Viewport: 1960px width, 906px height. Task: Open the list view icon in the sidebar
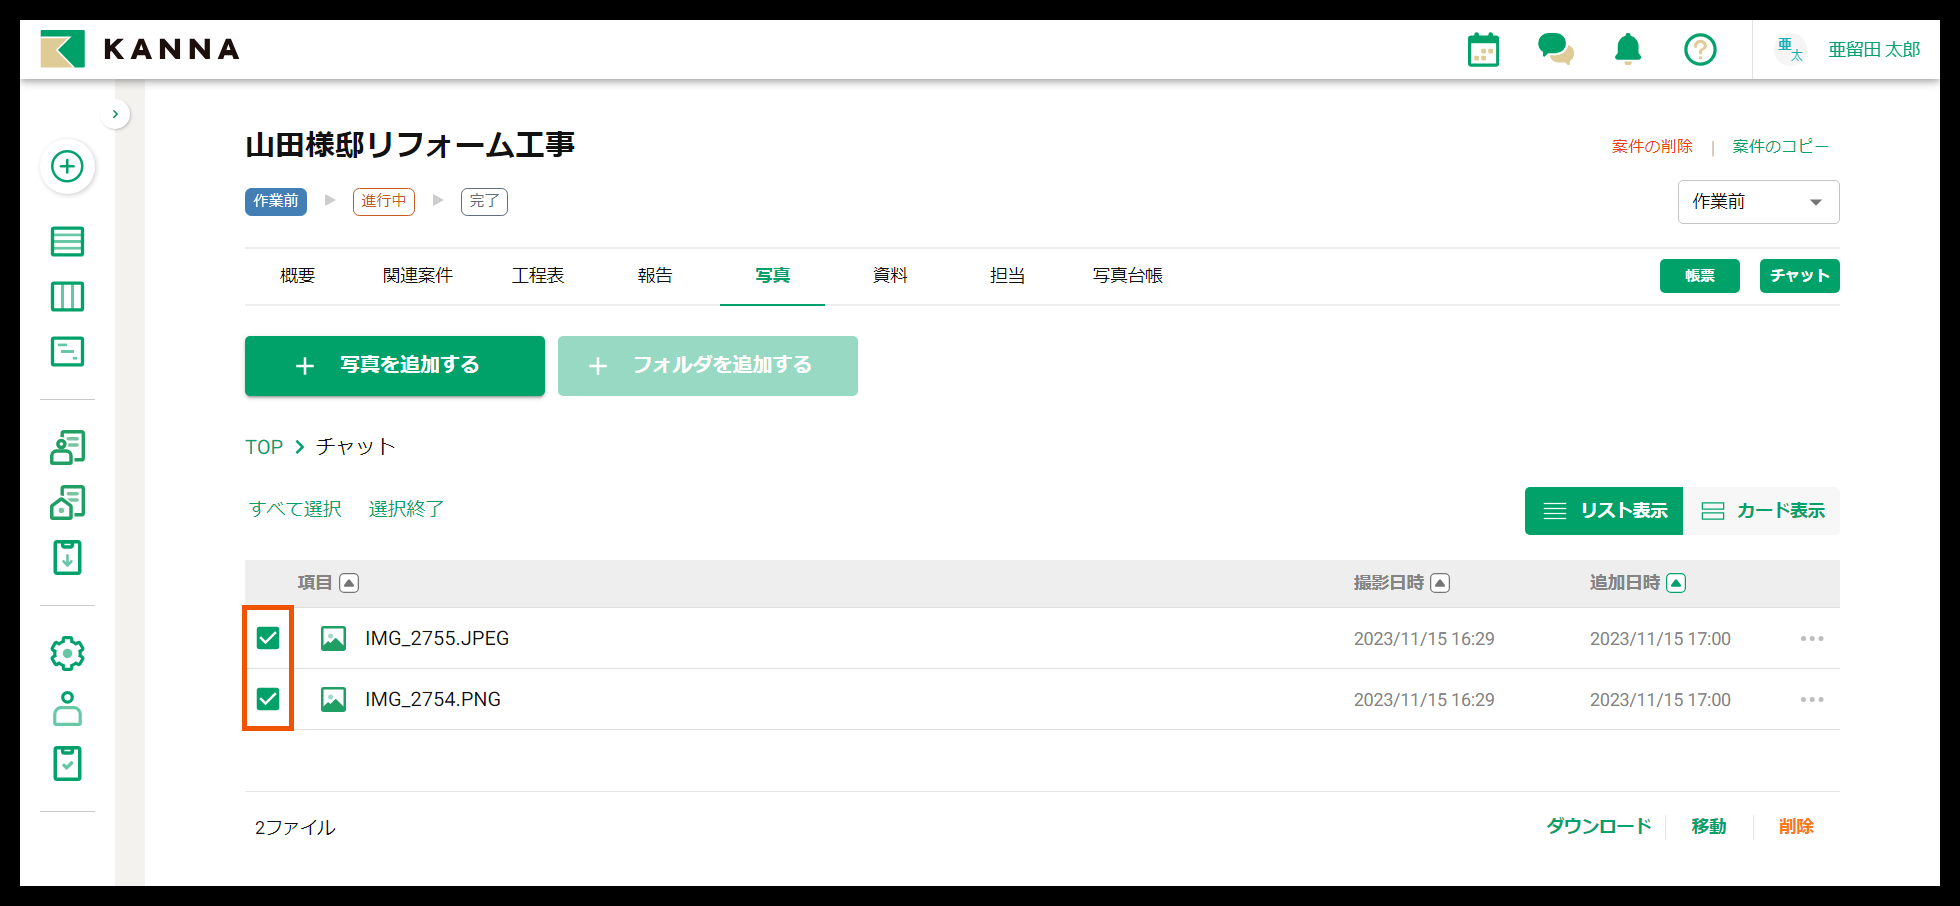pyautogui.click(x=67, y=241)
